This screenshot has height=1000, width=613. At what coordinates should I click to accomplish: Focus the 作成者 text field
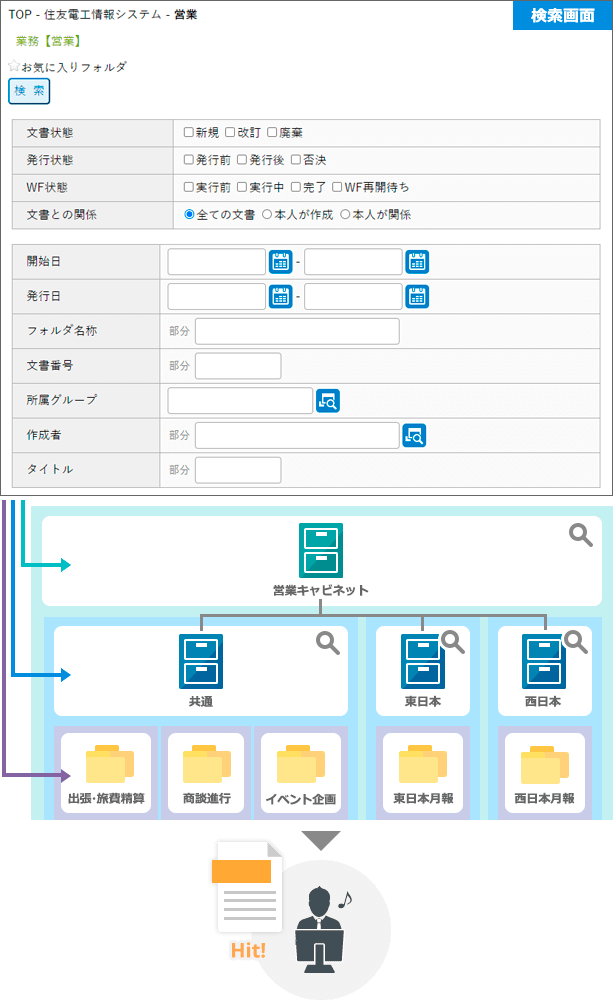pyautogui.click(x=297, y=436)
